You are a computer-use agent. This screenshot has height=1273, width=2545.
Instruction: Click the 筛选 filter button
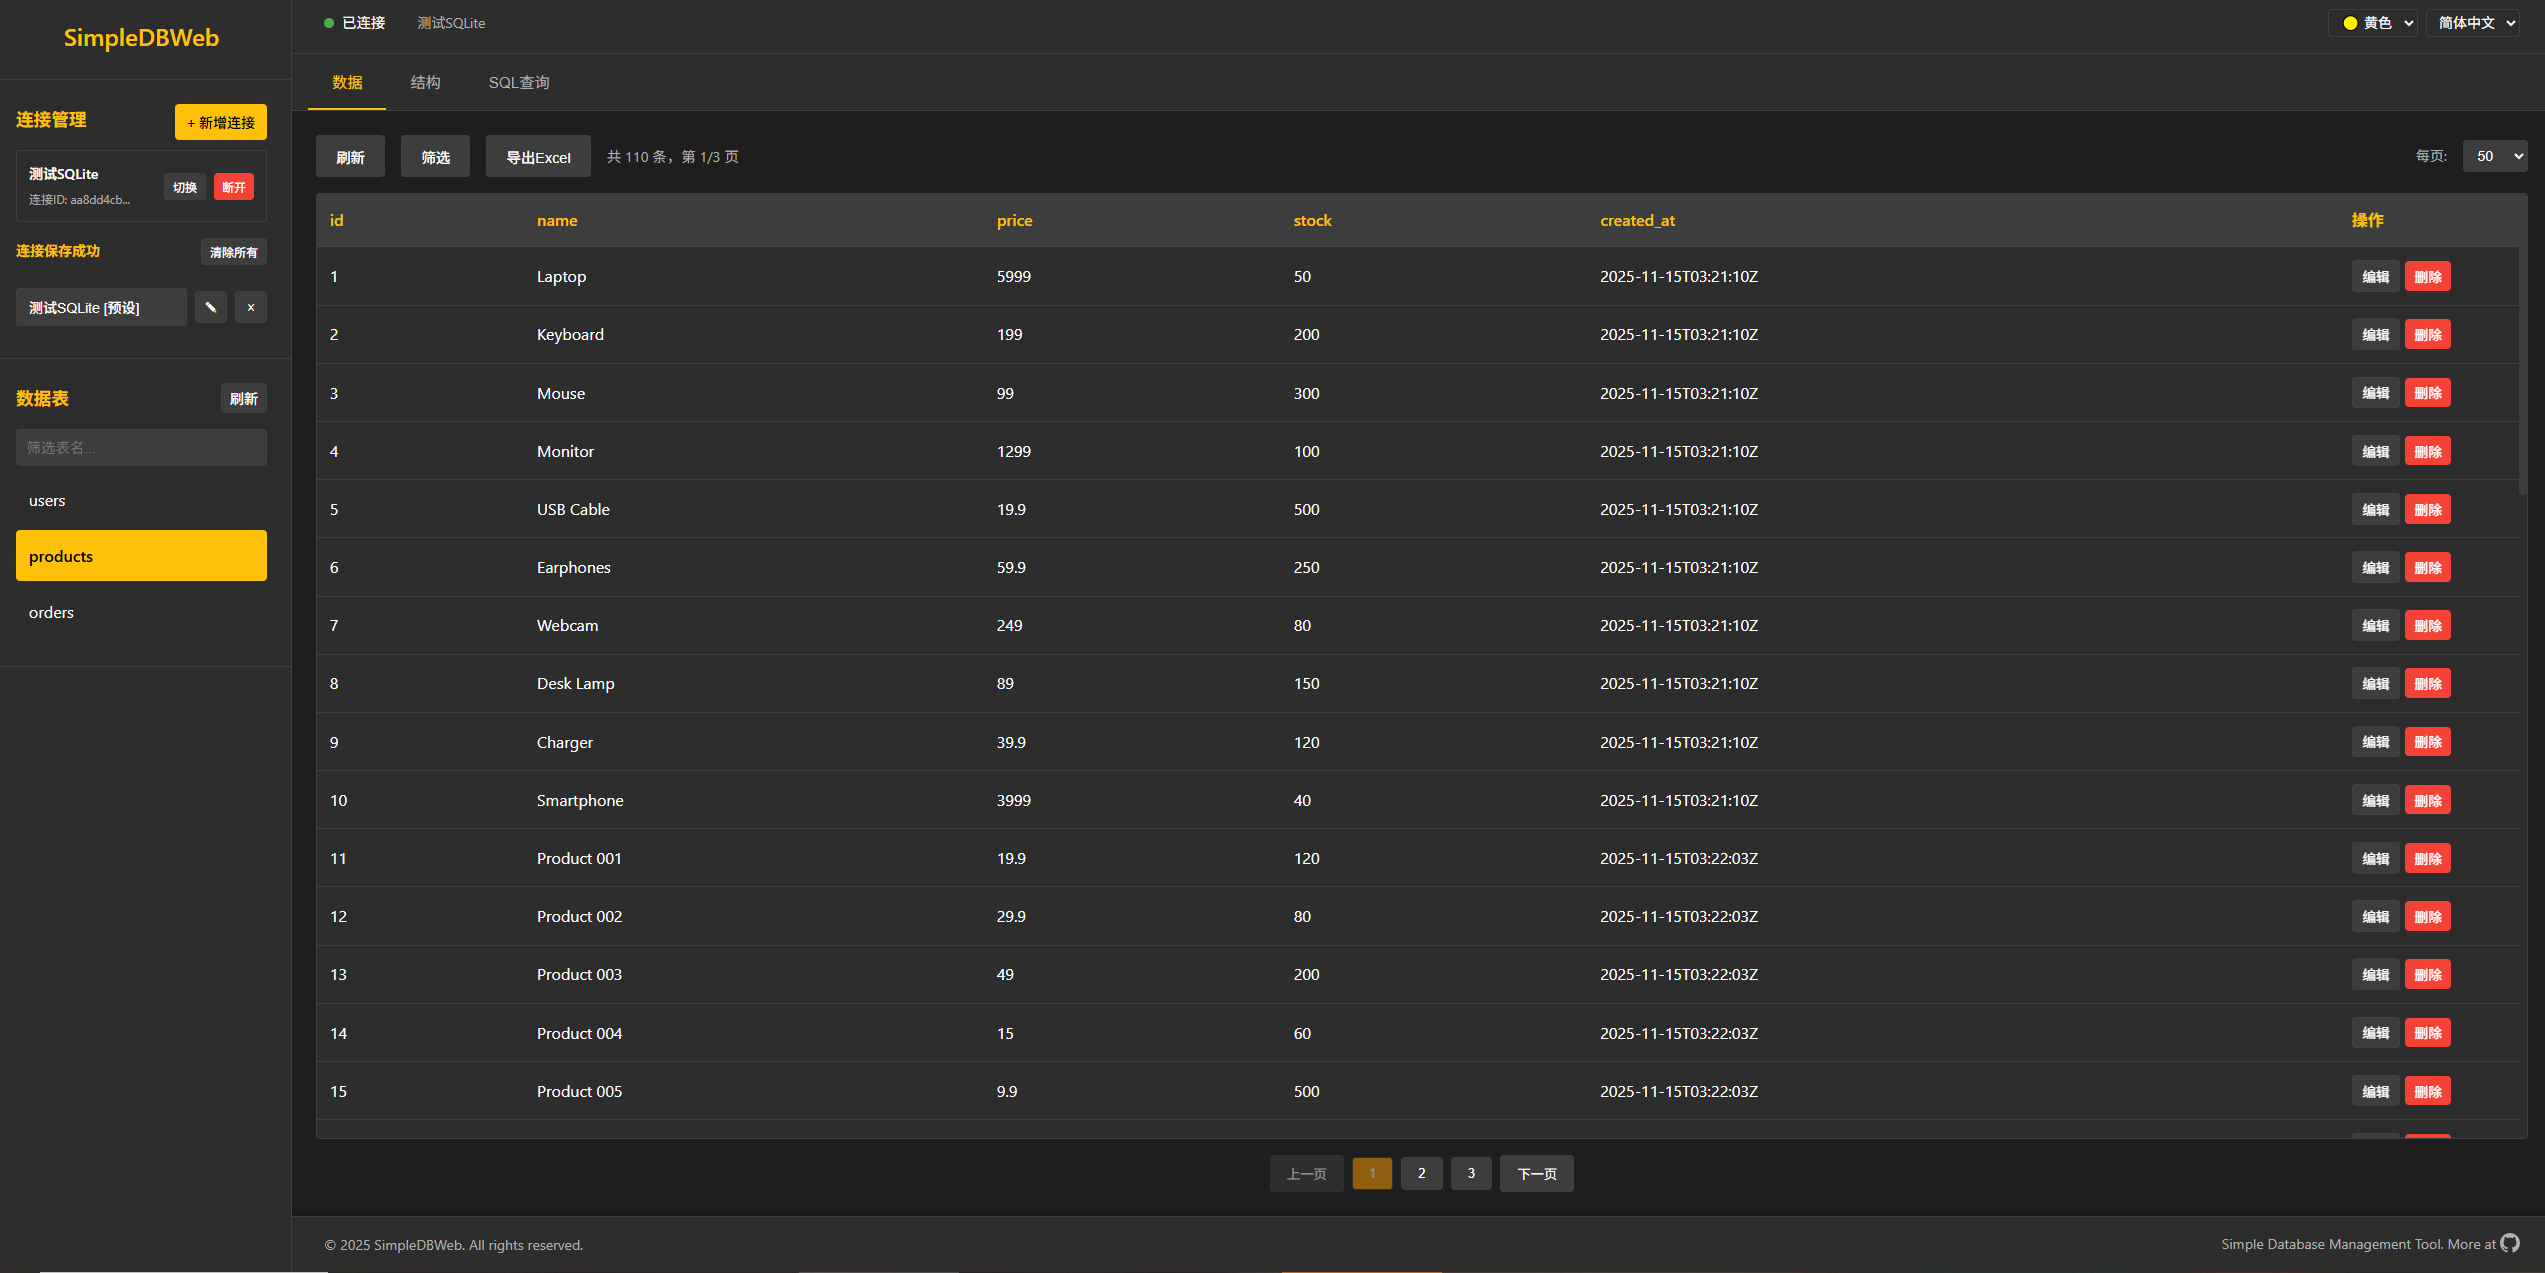click(435, 157)
